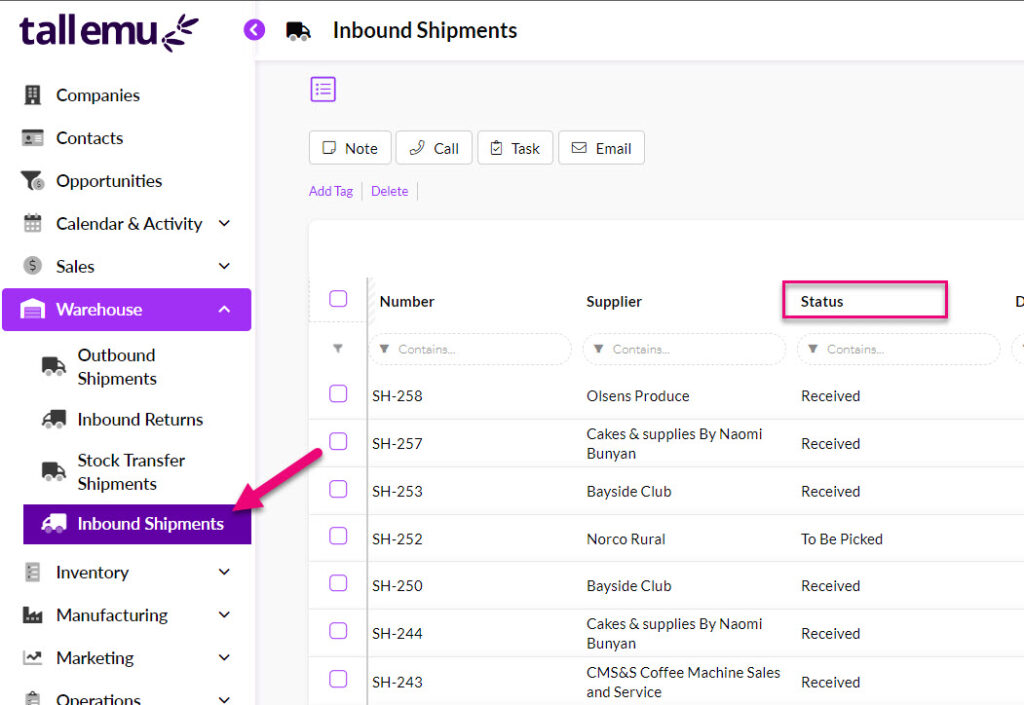The width and height of the screenshot is (1024, 705).
Task: Click the Call button
Action: click(x=434, y=148)
